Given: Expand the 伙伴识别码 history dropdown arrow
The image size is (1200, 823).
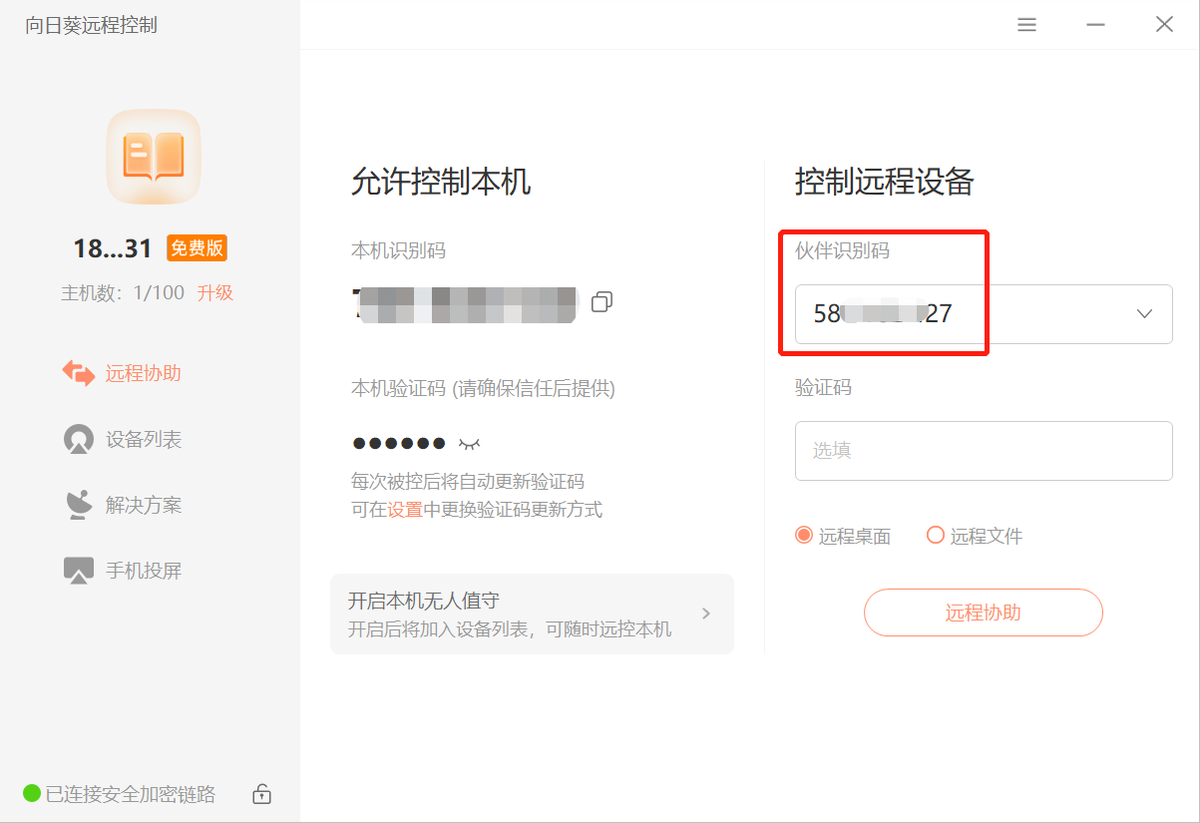Looking at the screenshot, I should click(1145, 314).
